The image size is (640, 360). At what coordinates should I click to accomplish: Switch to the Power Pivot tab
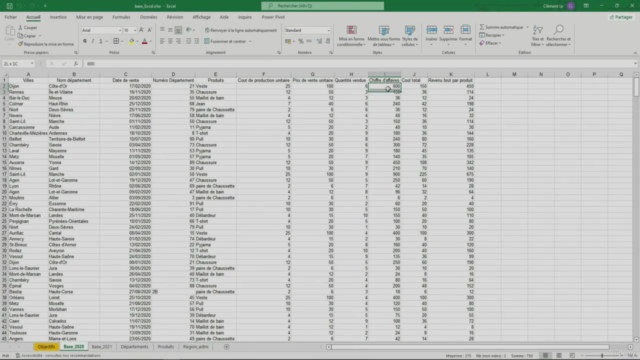273,17
